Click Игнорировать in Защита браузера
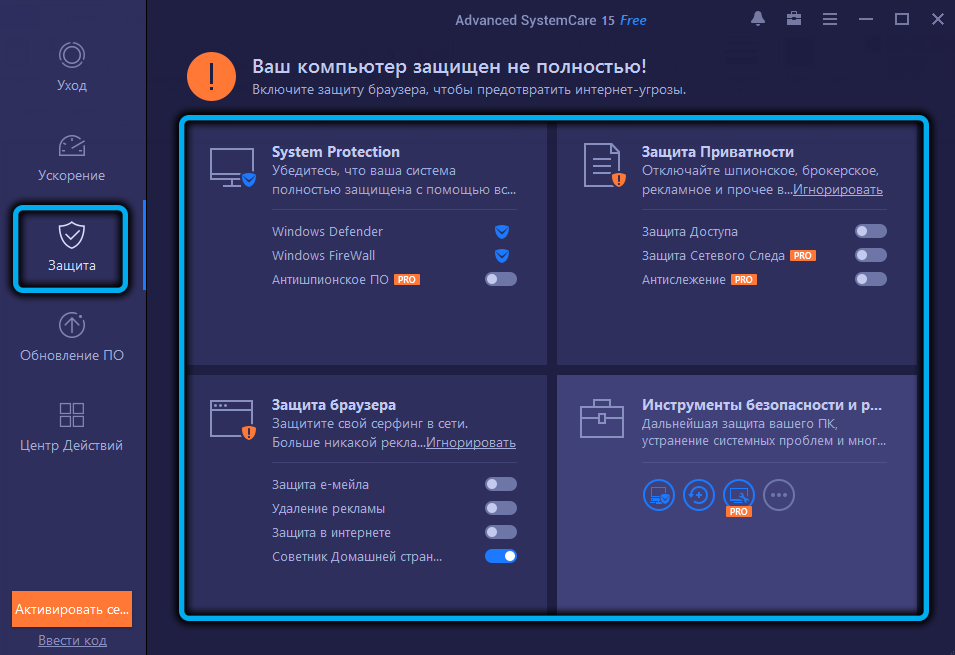 tap(471, 442)
